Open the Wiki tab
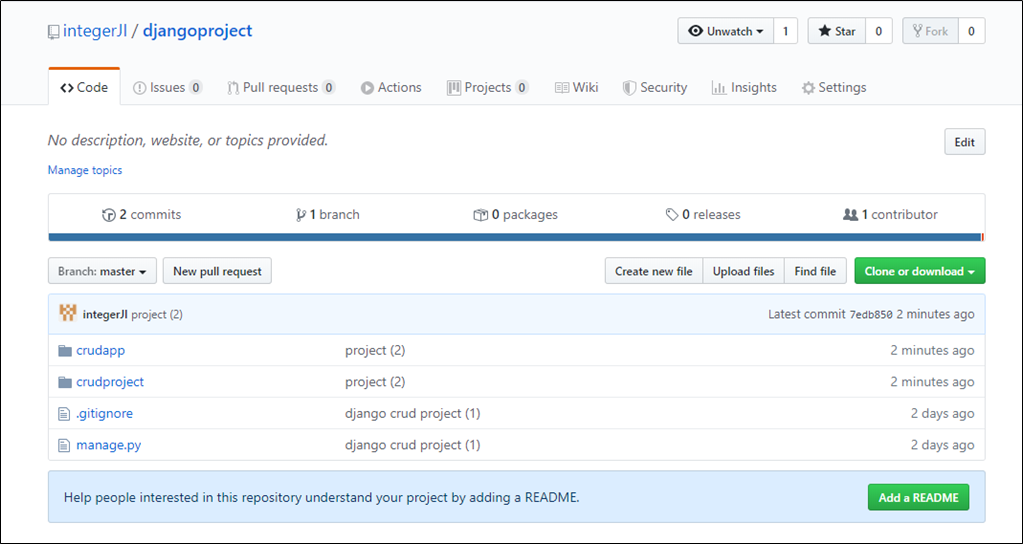Viewport: 1023px width, 544px height. point(577,87)
